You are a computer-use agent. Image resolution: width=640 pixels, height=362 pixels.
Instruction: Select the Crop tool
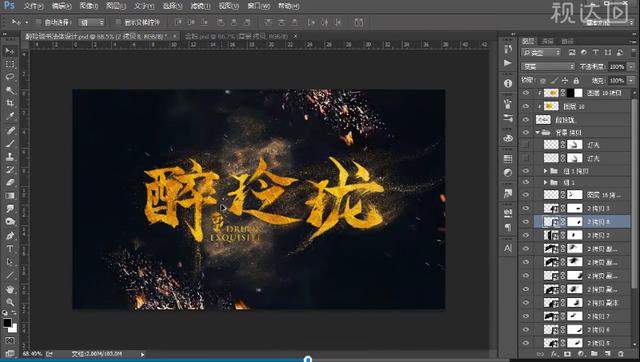10,103
